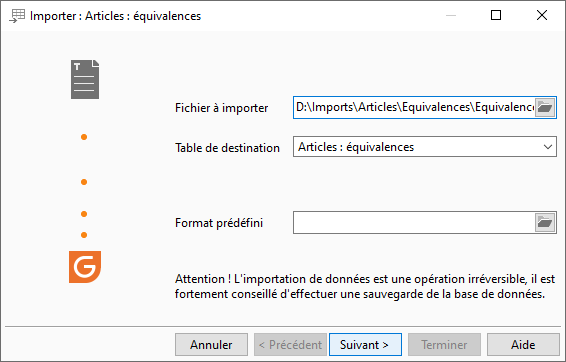Click the second orange step dot
566x362 pixels.
84,182
